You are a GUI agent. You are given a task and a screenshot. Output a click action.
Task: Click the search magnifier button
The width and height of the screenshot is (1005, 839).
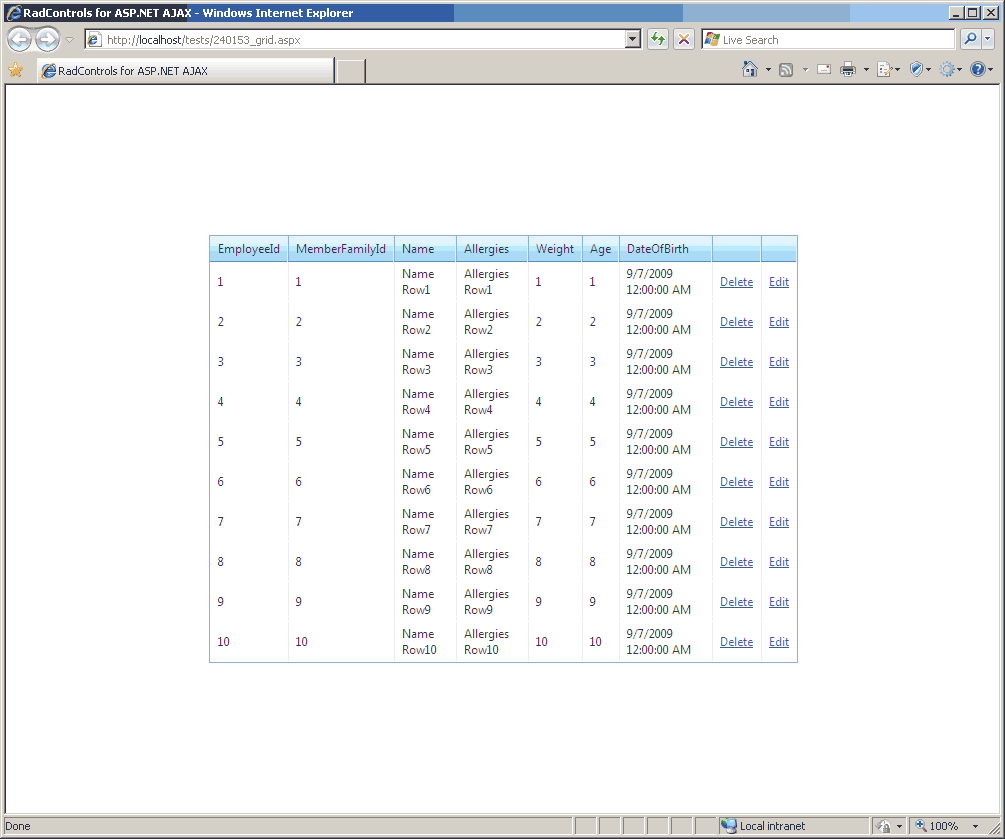pos(970,39)
